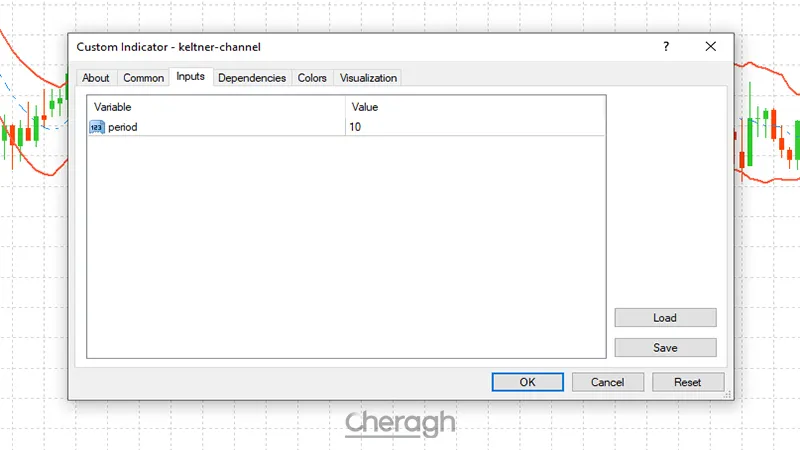
Task: Click the question mark help button
Action: pos(666,47)
